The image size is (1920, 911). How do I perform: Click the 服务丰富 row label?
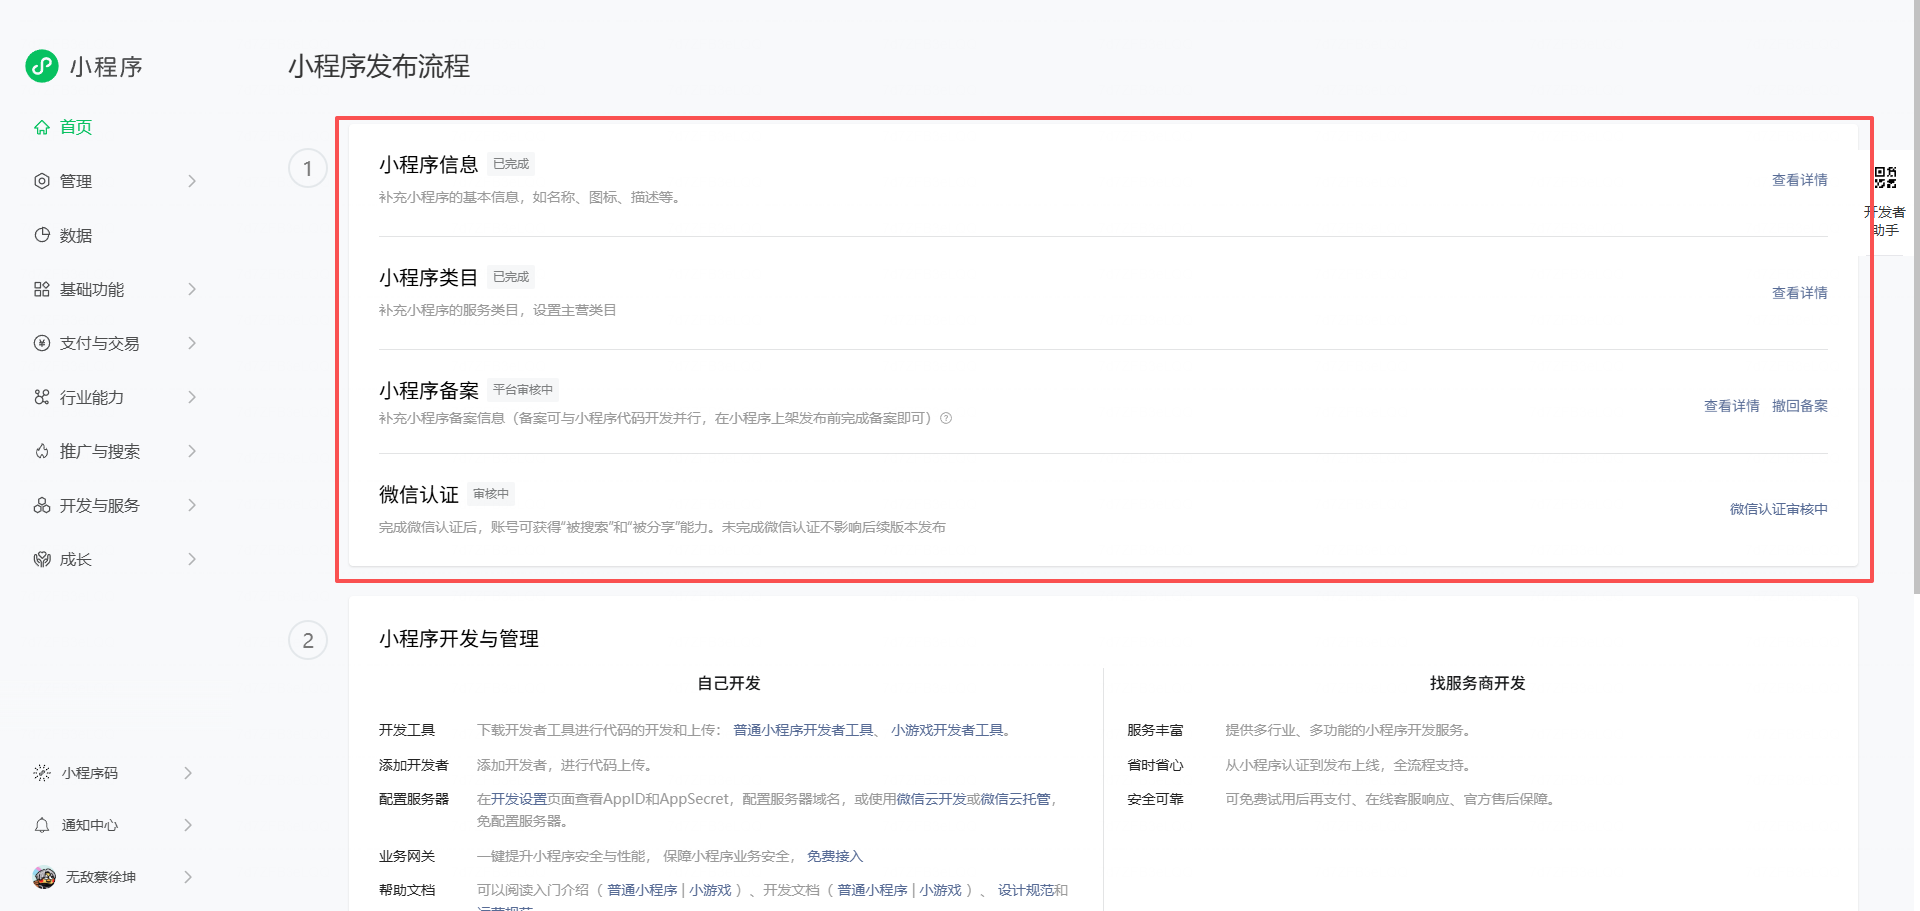pos(1155,730)
